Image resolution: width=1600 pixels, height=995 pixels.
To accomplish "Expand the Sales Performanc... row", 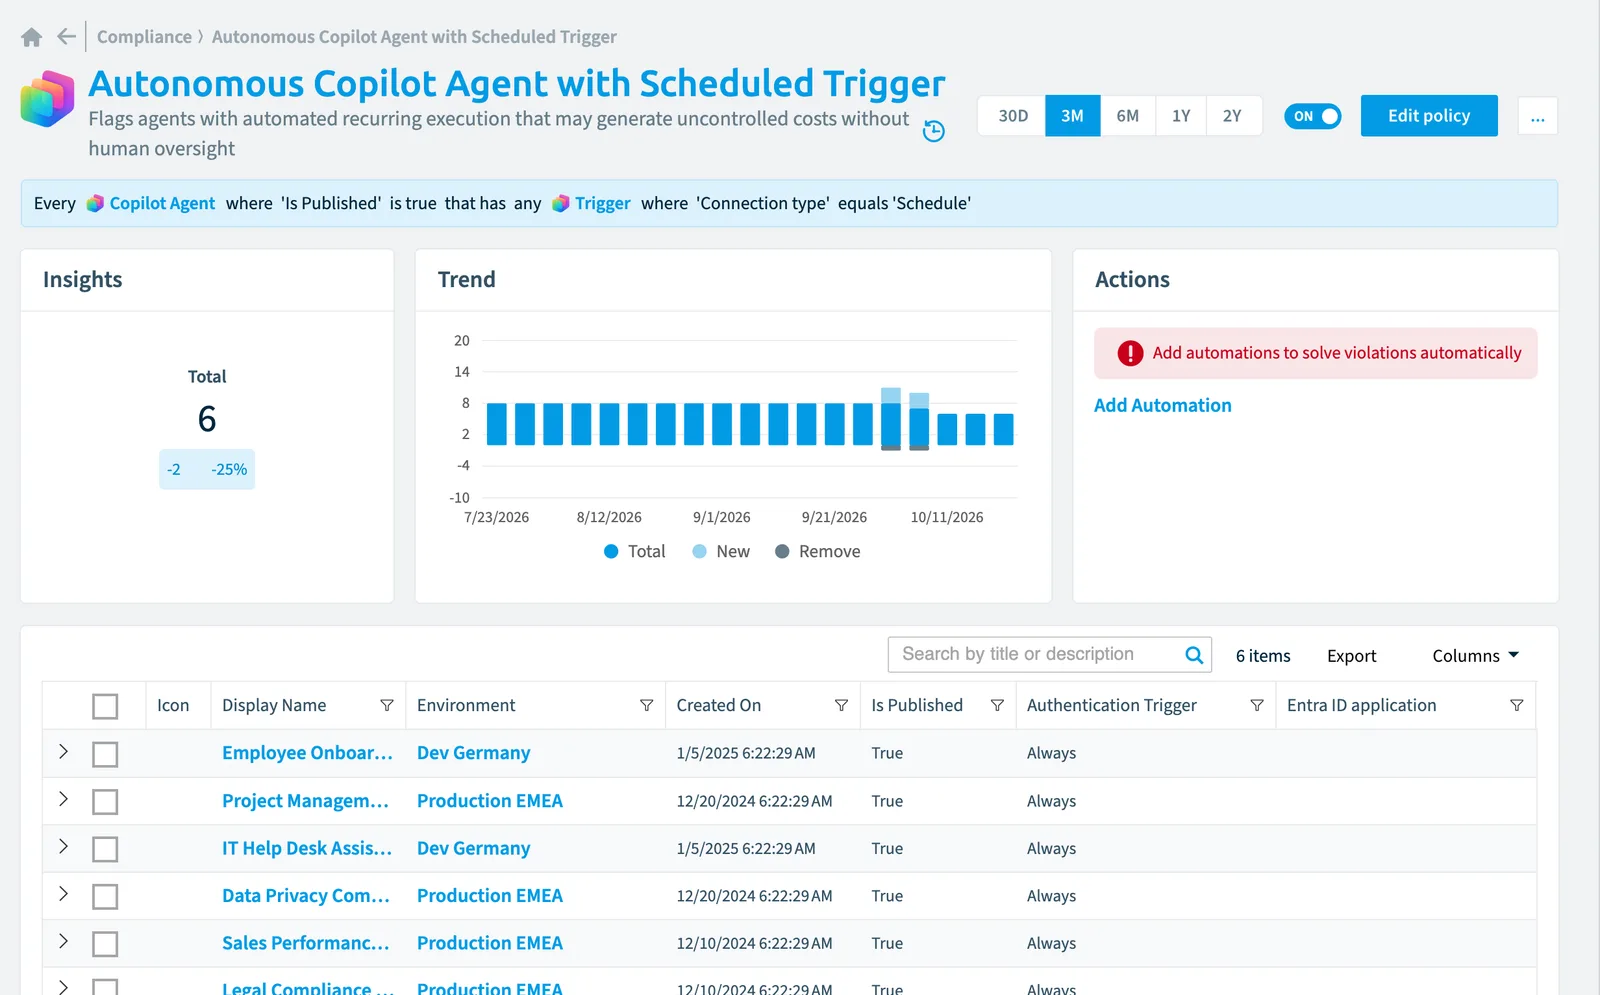I will point(63,941).
